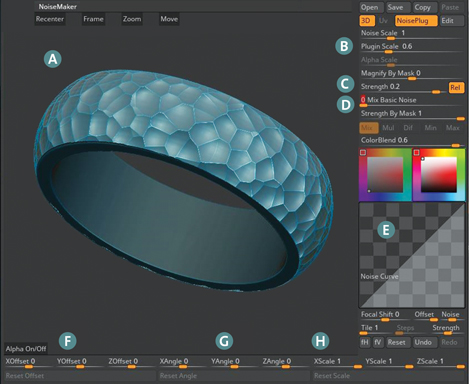469x384 pixels.
Task: Select the Mul blend mode
Action: 388,128
